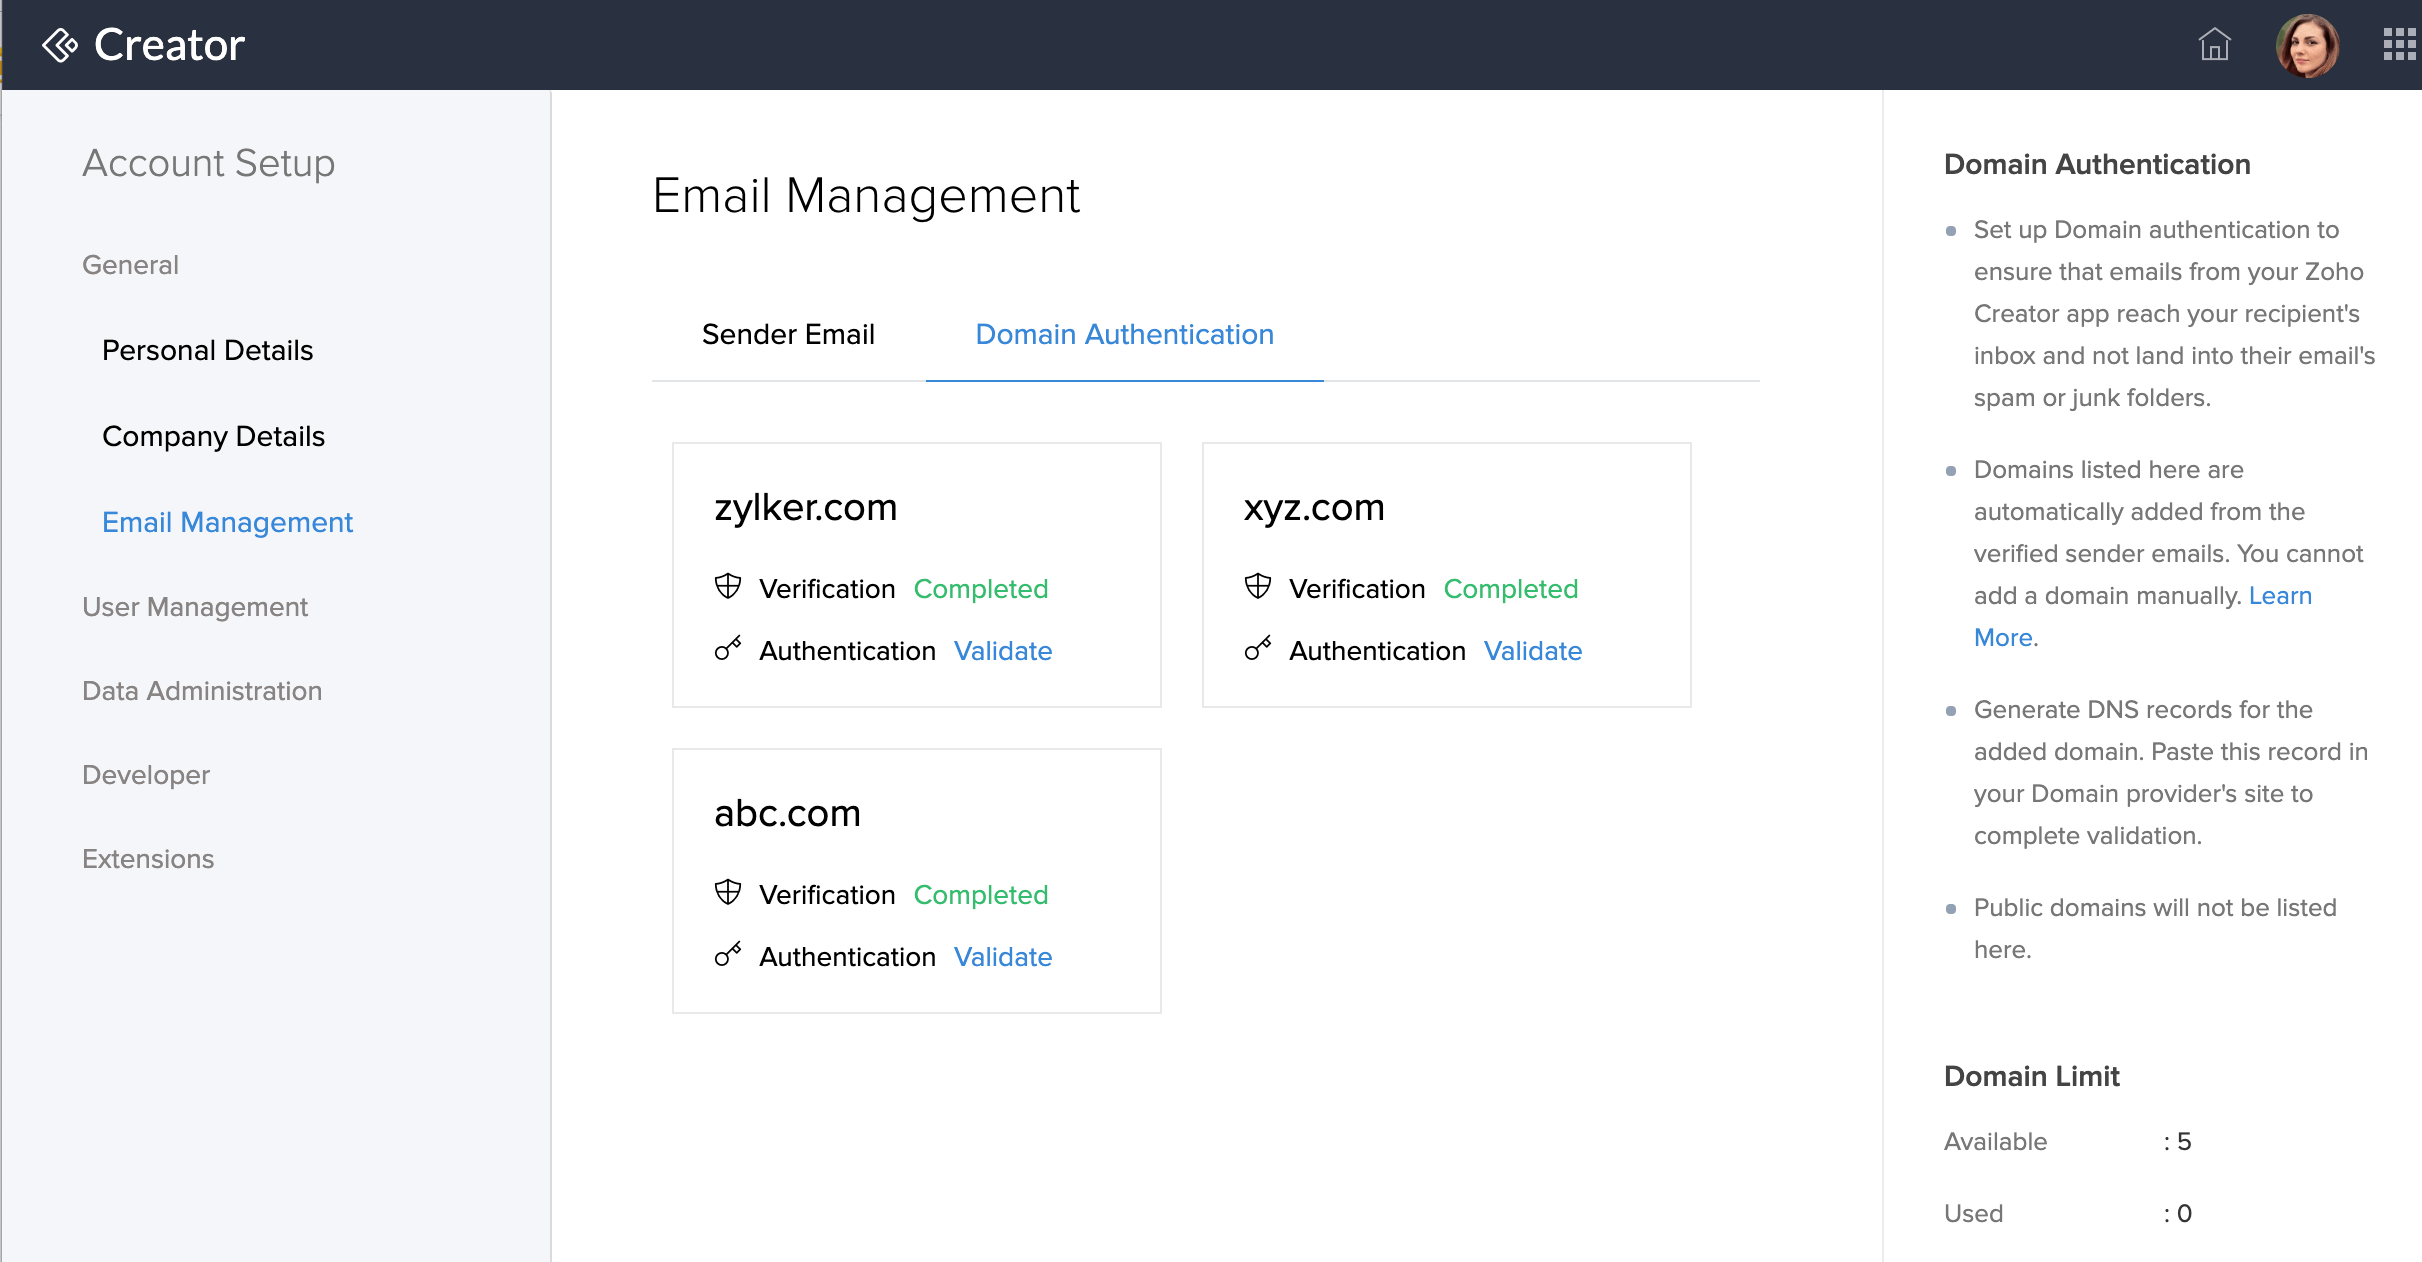
Task: Open the user profile avatar
Action: point(2307,45)
